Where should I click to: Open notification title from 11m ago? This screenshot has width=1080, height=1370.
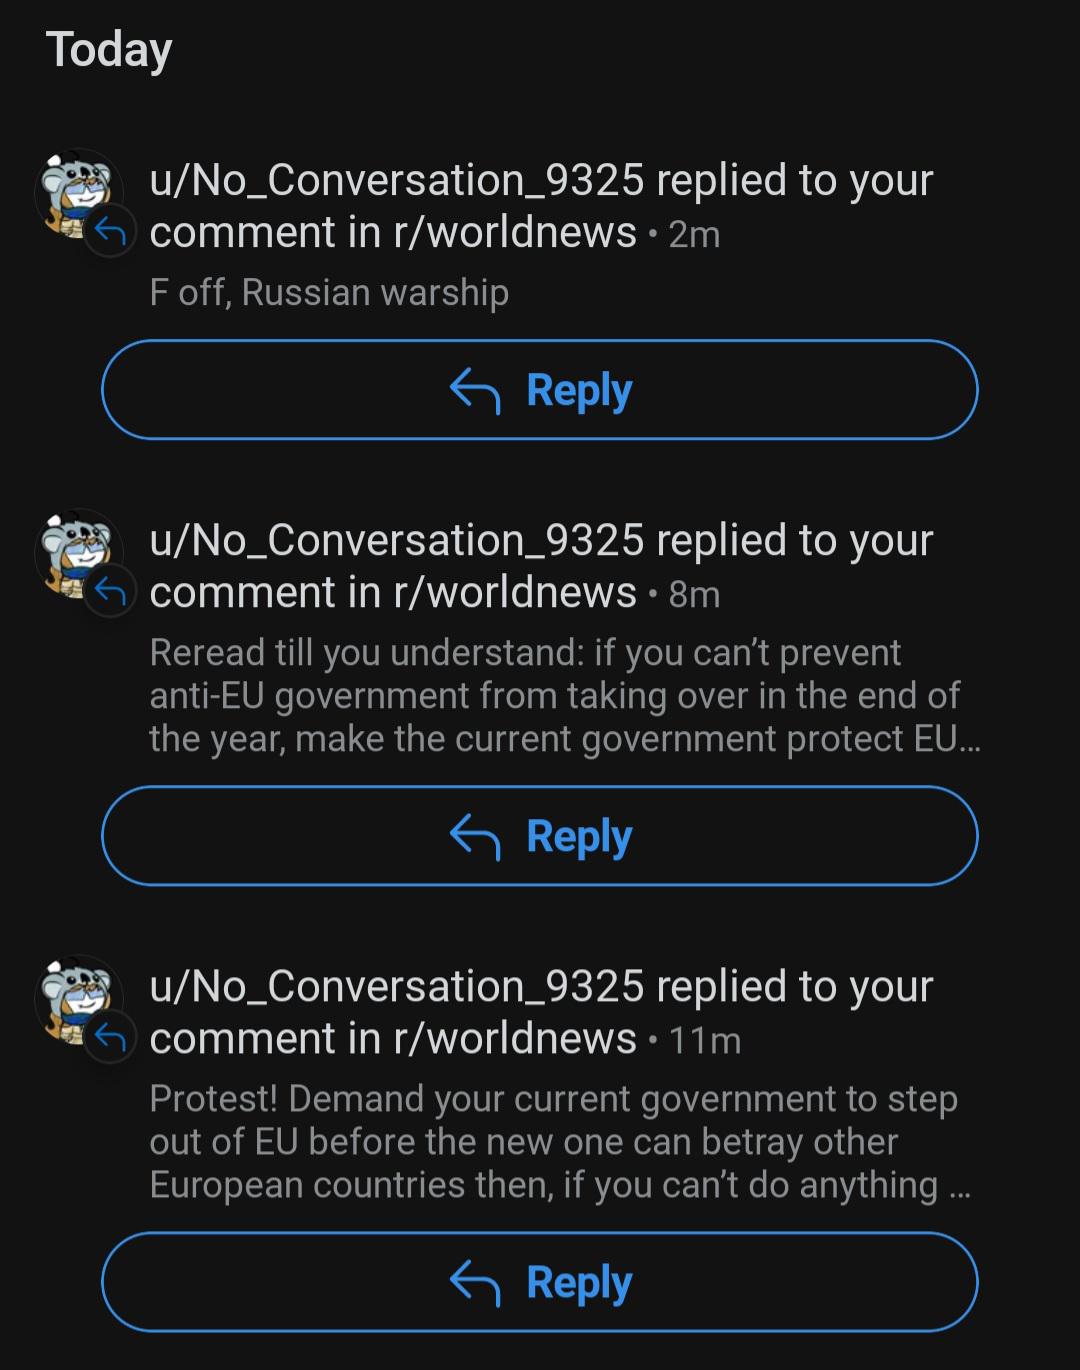(541, 1012)
